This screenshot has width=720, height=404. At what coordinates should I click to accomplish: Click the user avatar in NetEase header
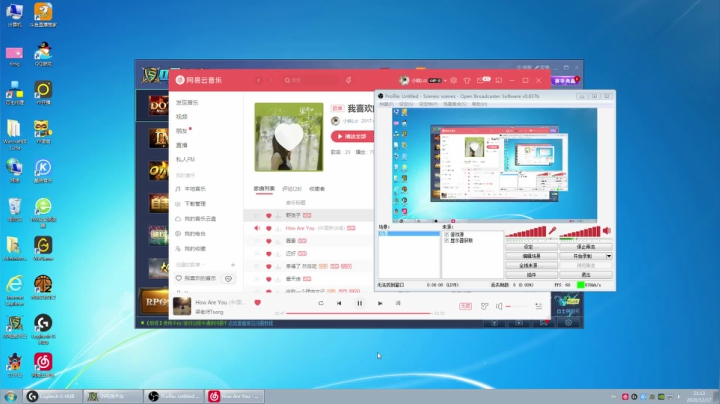coord(404,80)
